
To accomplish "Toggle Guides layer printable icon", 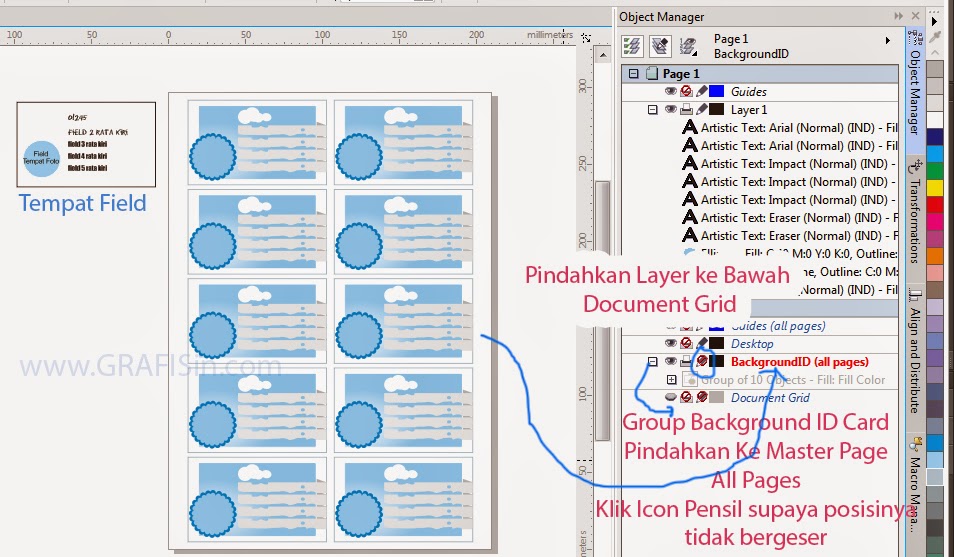I will (686, 91).
